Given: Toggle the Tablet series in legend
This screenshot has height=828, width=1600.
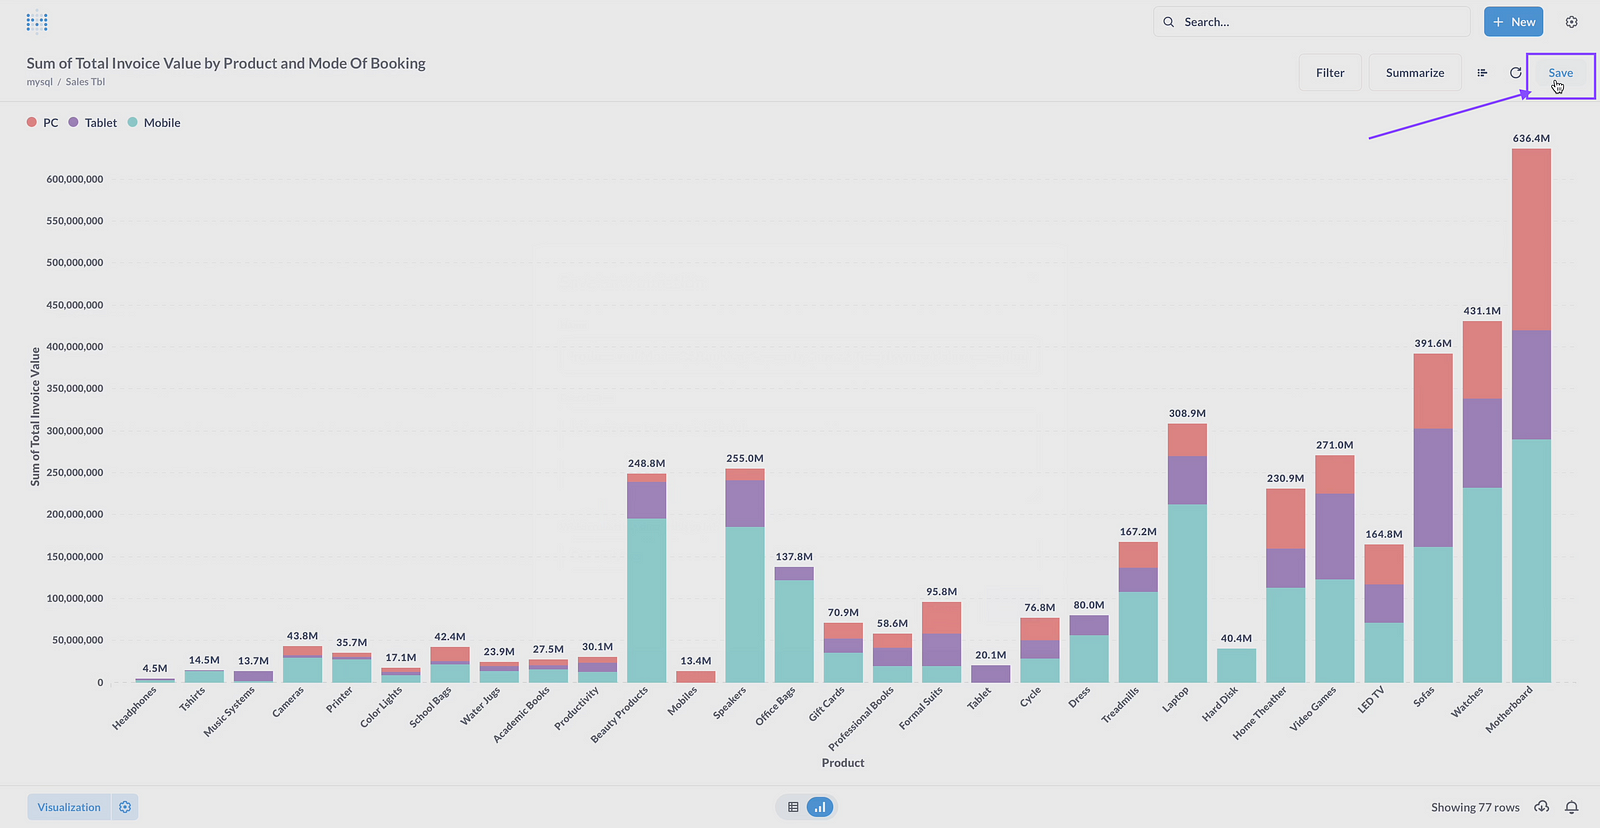Looking at the screenshot, I should [100, 123].
